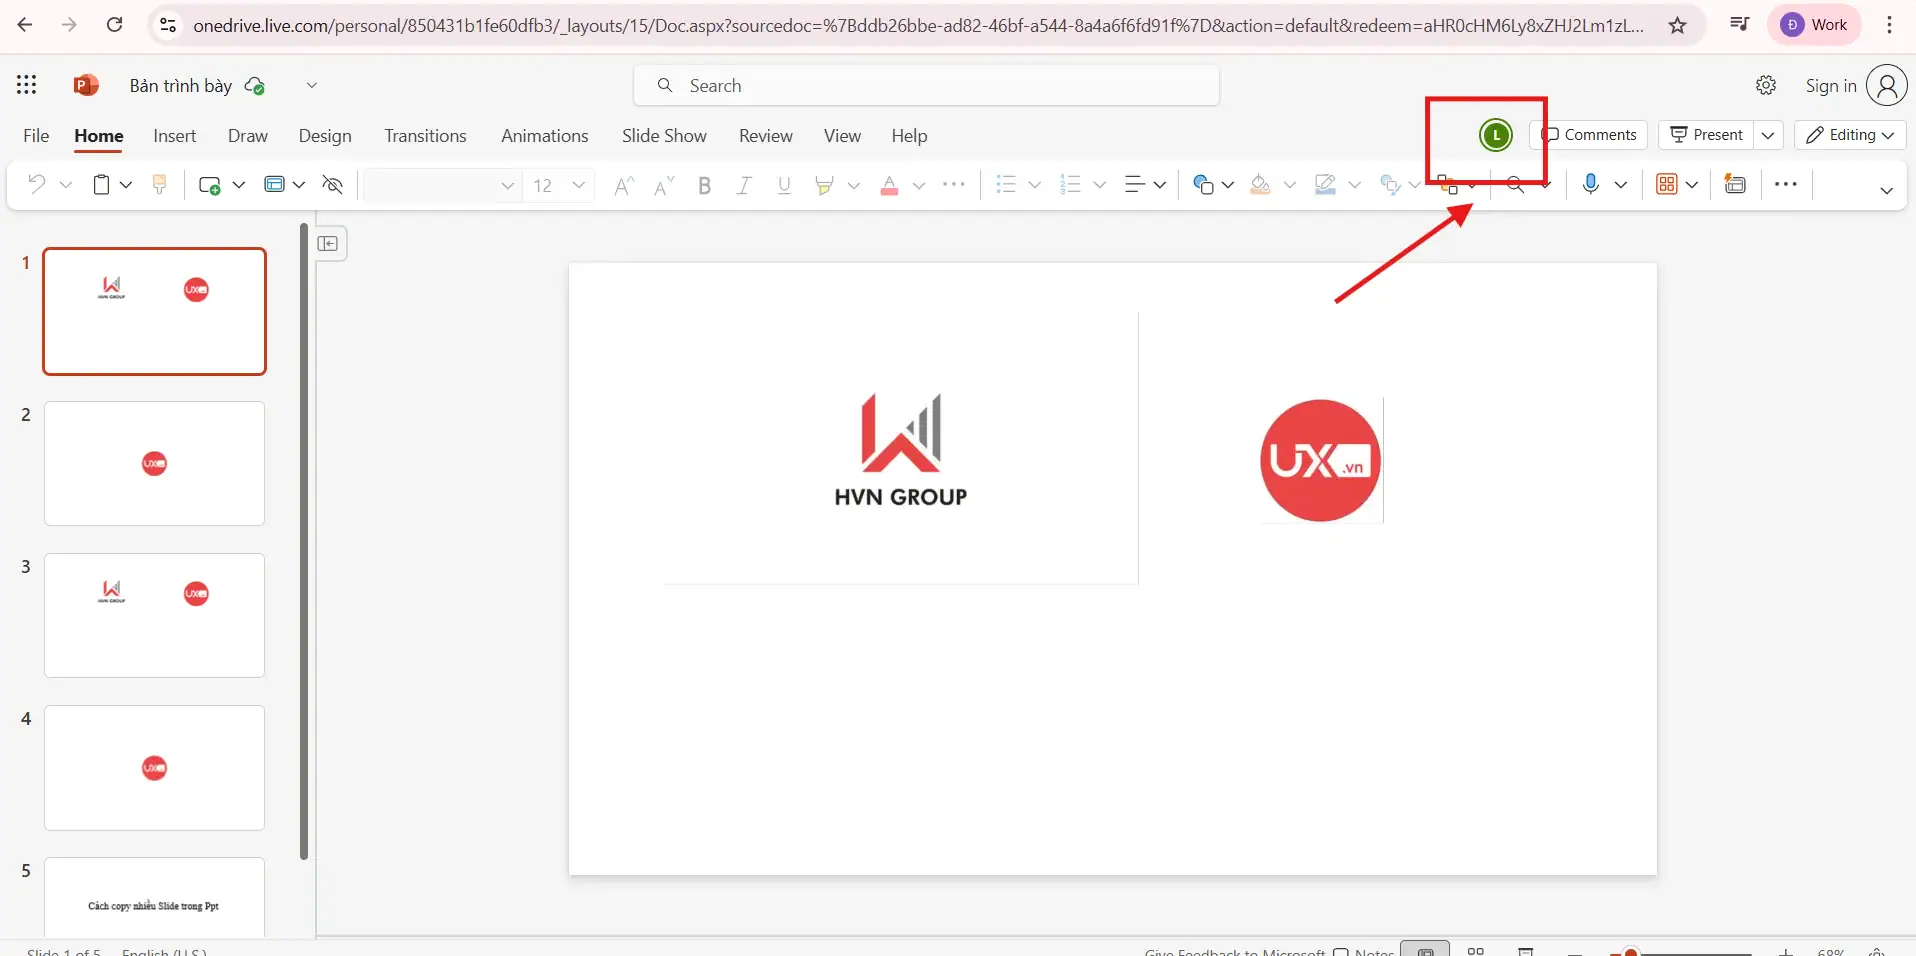This screenshot has width=1916, height=956.
Task: Open the app launcher grid icon
Action: pyautogui.click(x=27, y=85)
